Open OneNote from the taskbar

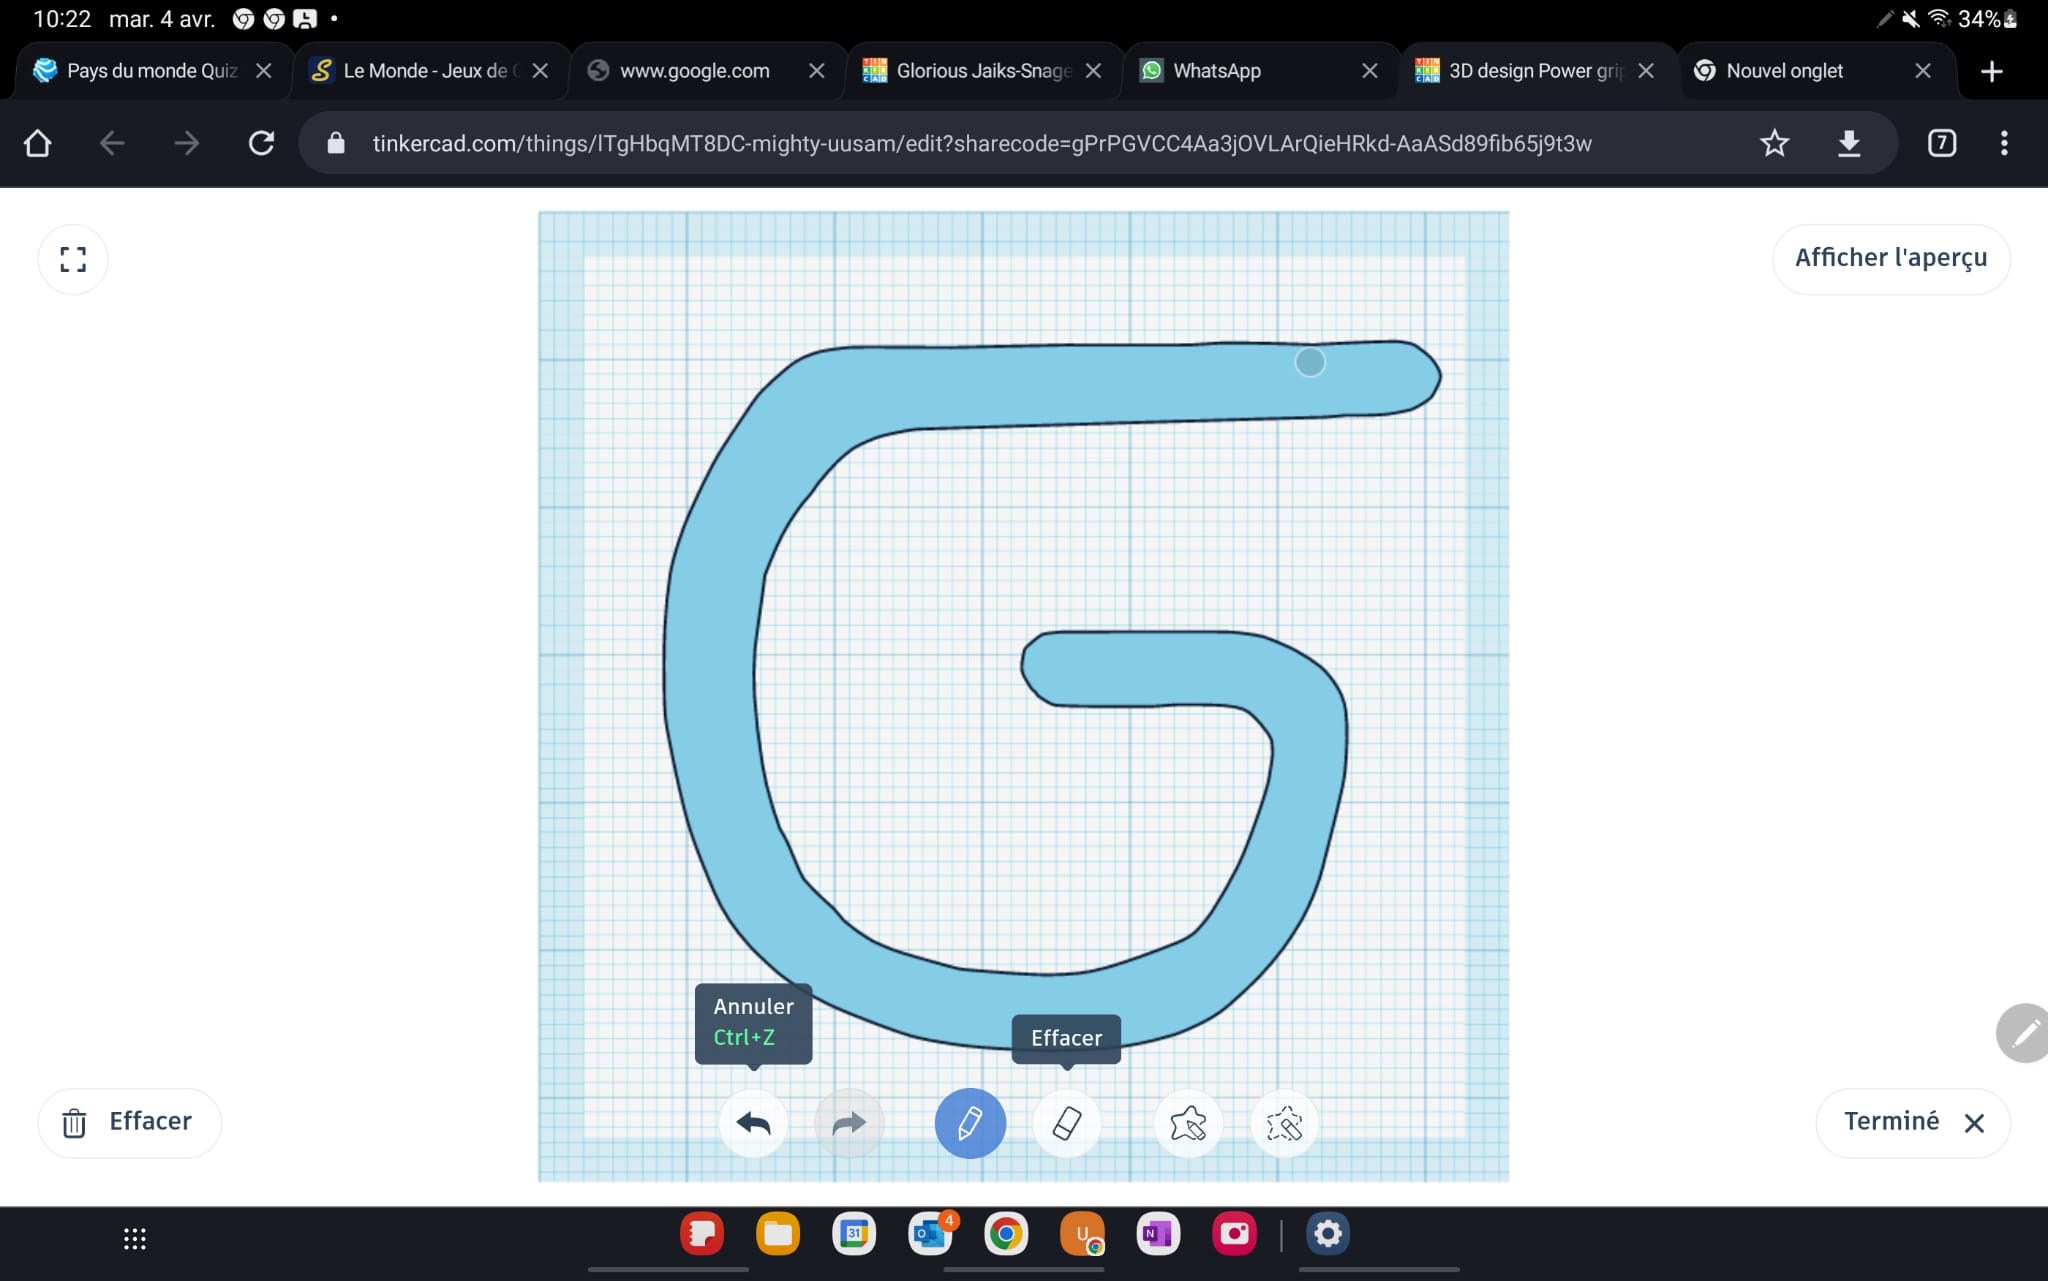[x=1158, y=1234]
